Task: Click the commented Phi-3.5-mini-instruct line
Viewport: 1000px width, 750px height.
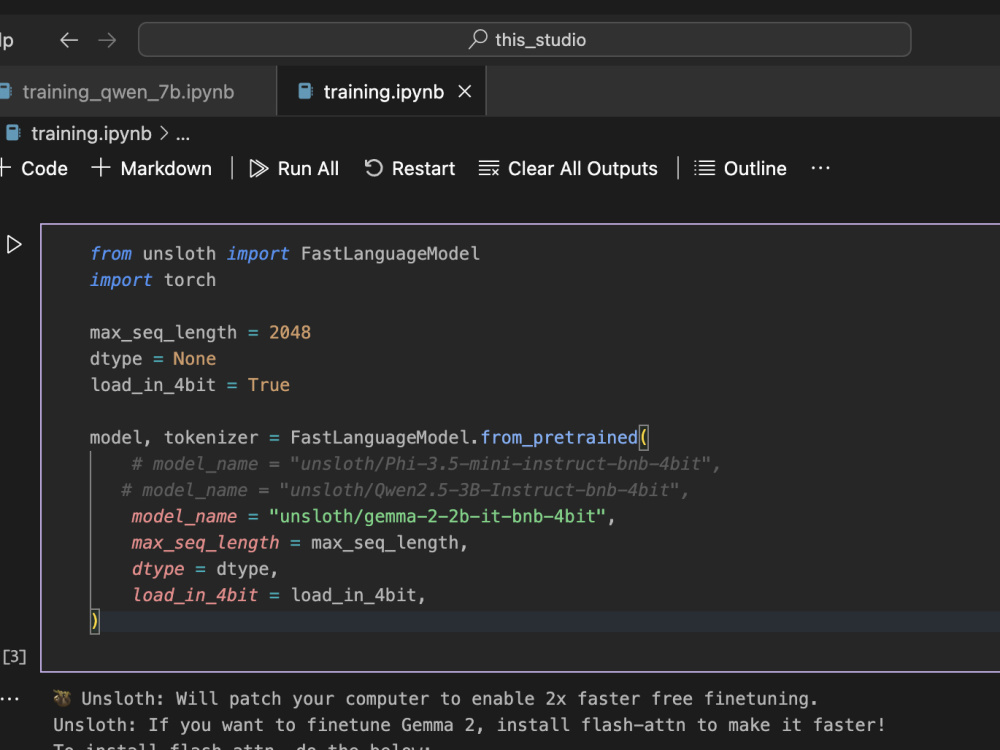Action: click(x=425, y=464)
